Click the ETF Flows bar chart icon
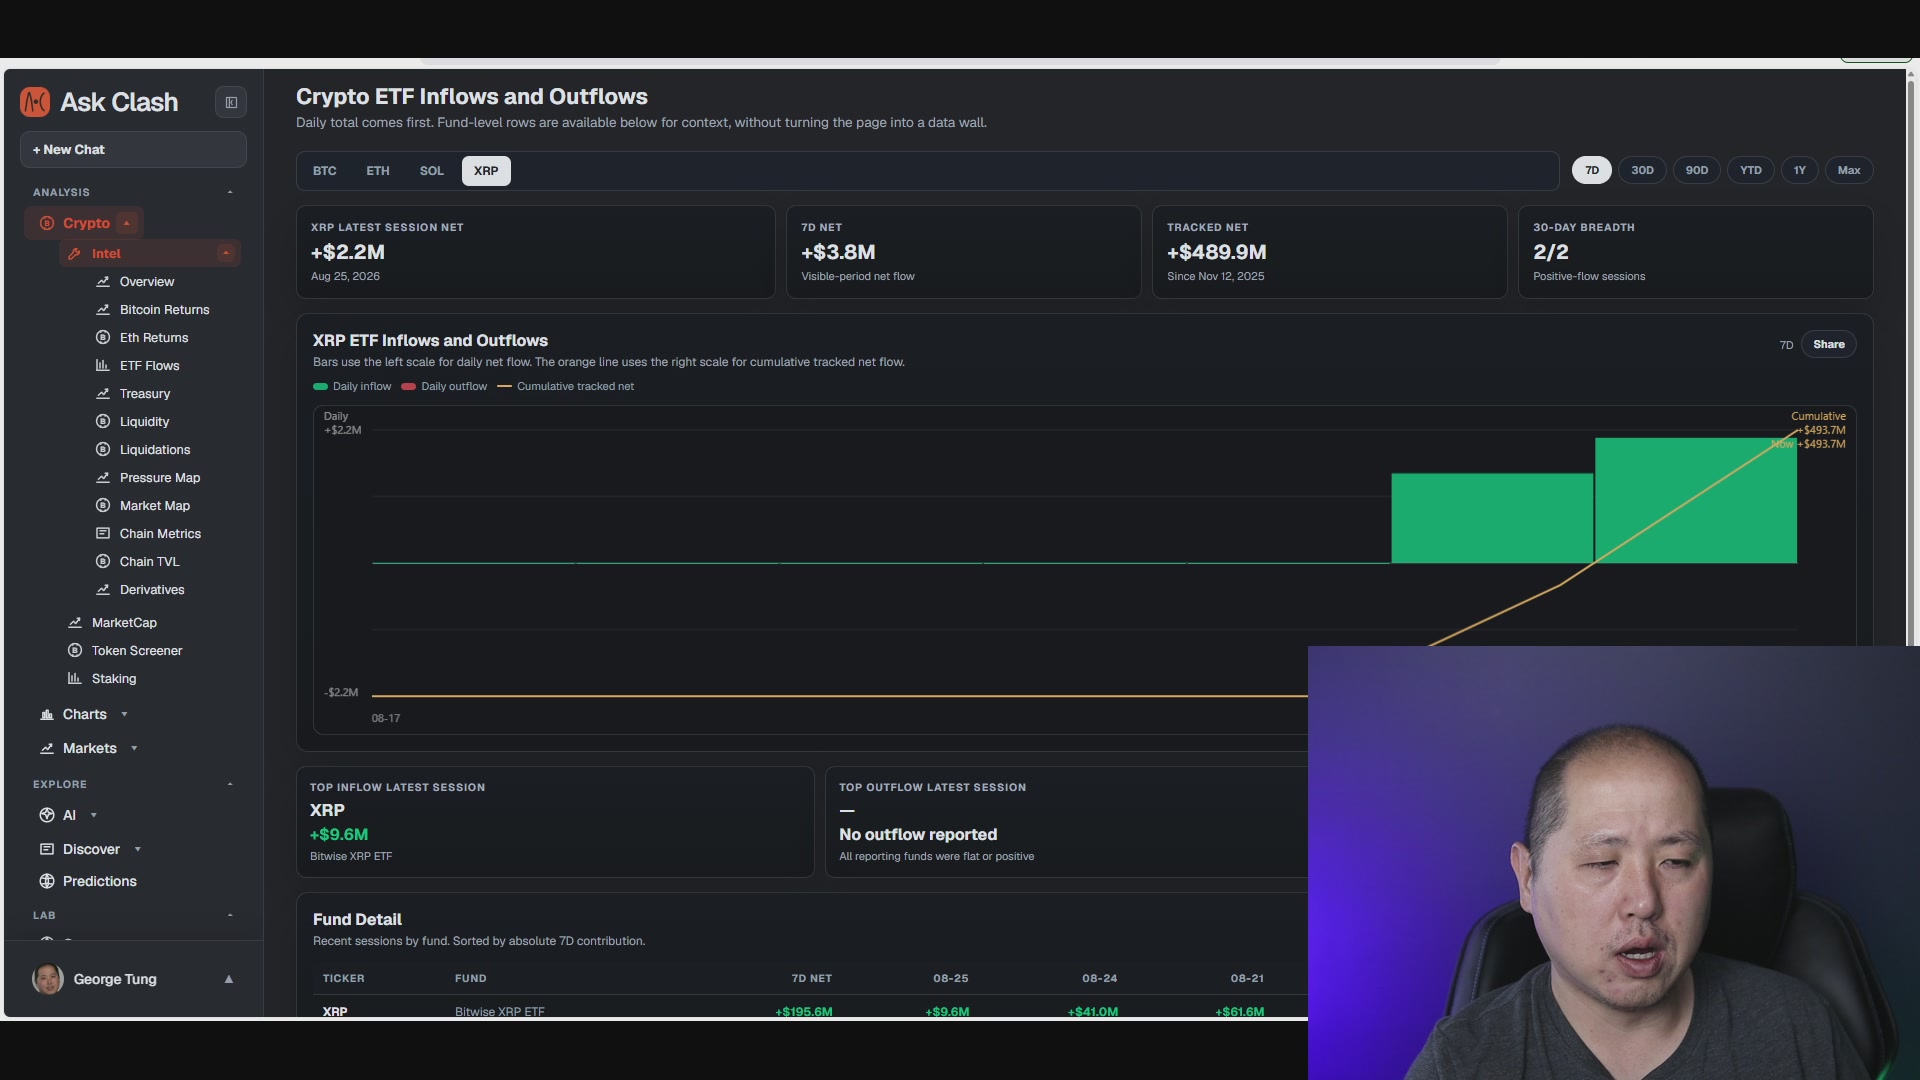This screenshot has height=1080, width=1920. [103, 366]
